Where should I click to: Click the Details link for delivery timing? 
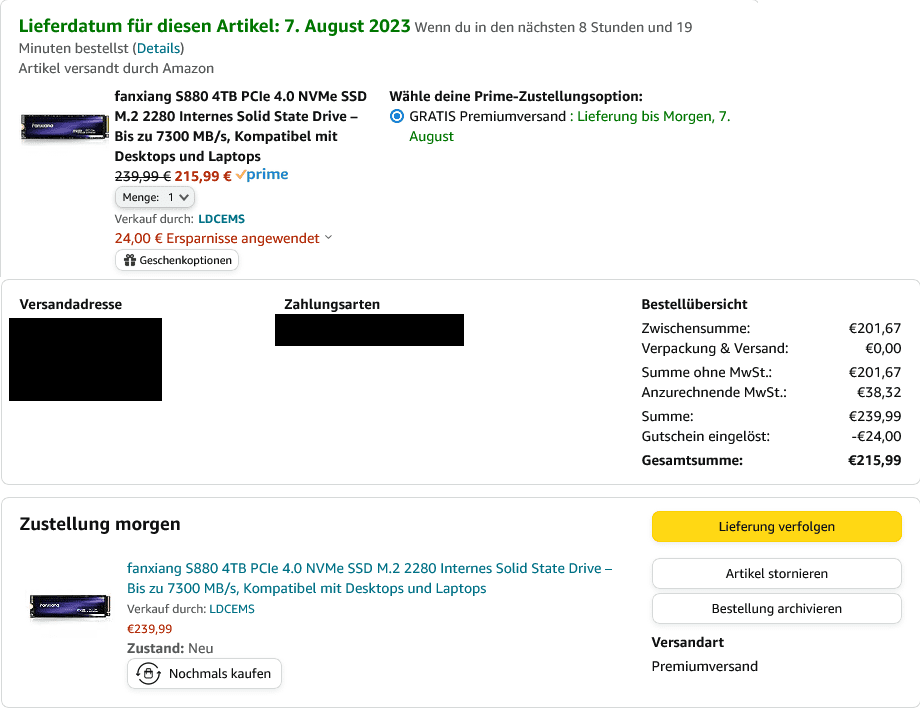click(160, 48)
